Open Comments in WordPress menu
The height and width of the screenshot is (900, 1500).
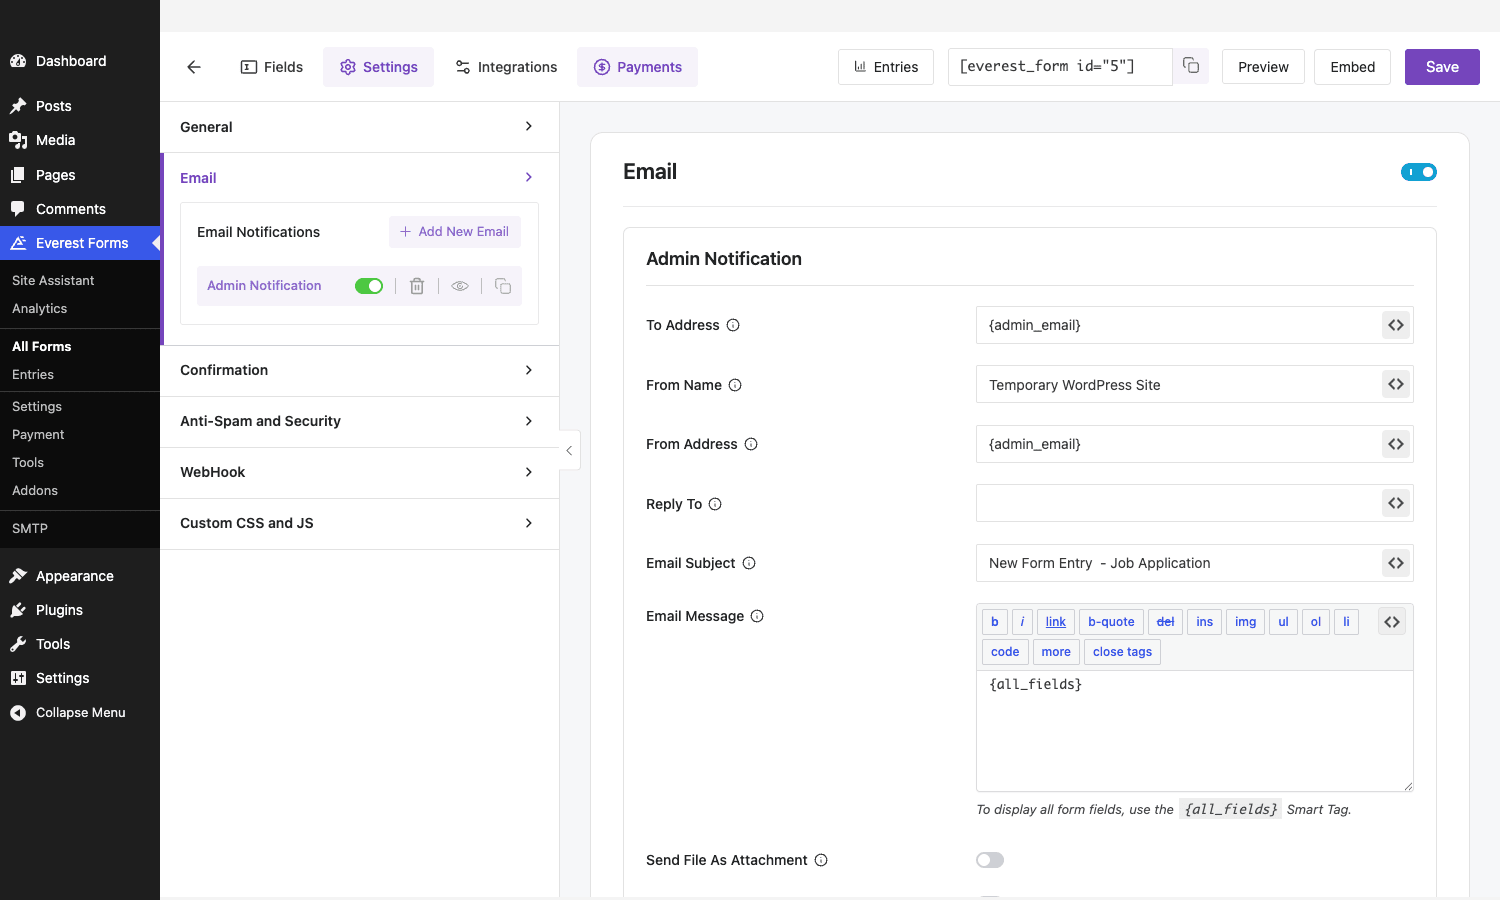[x=80, y=209]
